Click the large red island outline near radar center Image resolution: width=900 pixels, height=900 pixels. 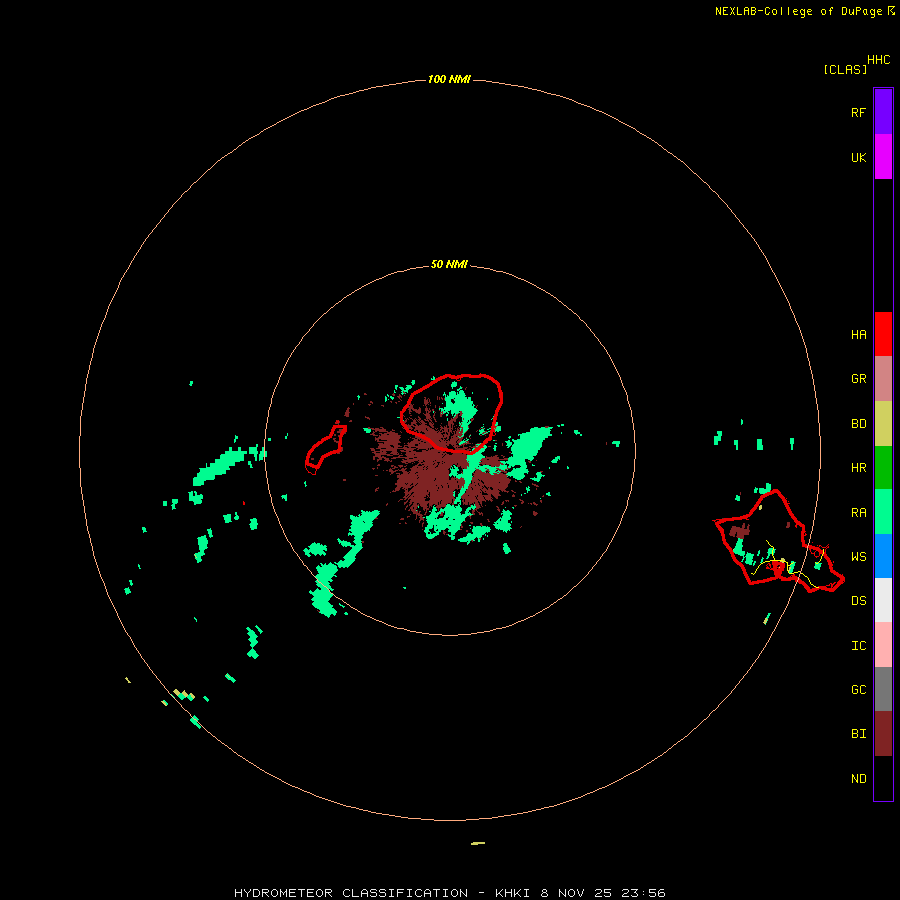451,413
